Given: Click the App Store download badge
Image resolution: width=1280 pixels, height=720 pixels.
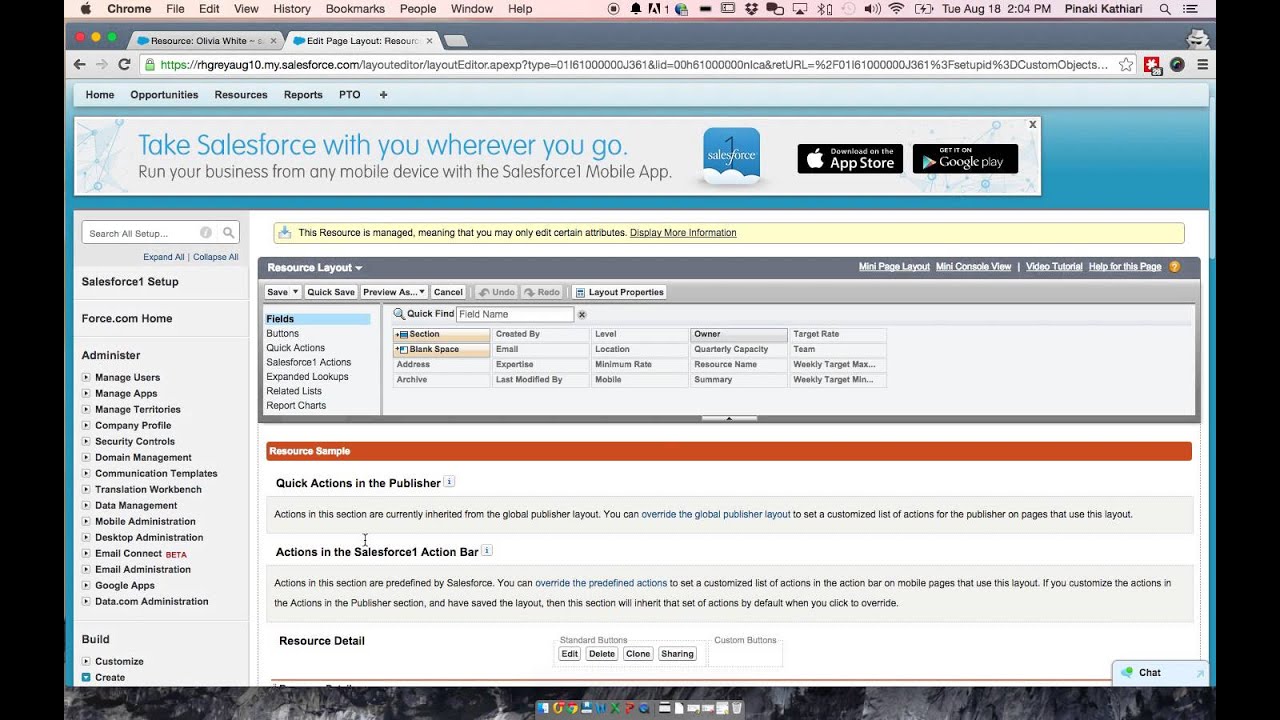Looking at the screenshot, I should click(x=850, y=158).
